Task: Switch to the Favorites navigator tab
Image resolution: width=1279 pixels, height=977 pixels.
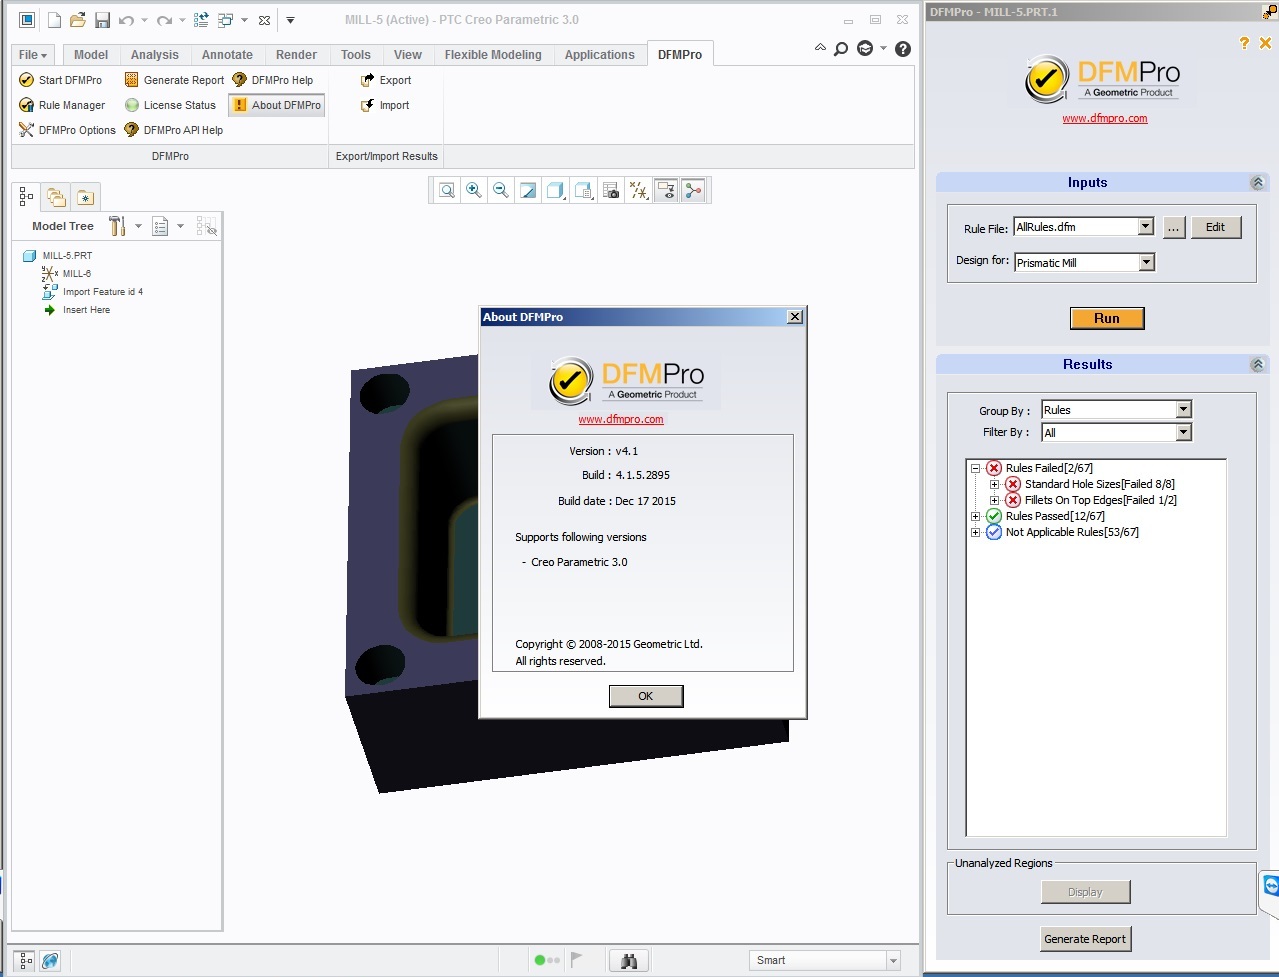Action: 85,197
